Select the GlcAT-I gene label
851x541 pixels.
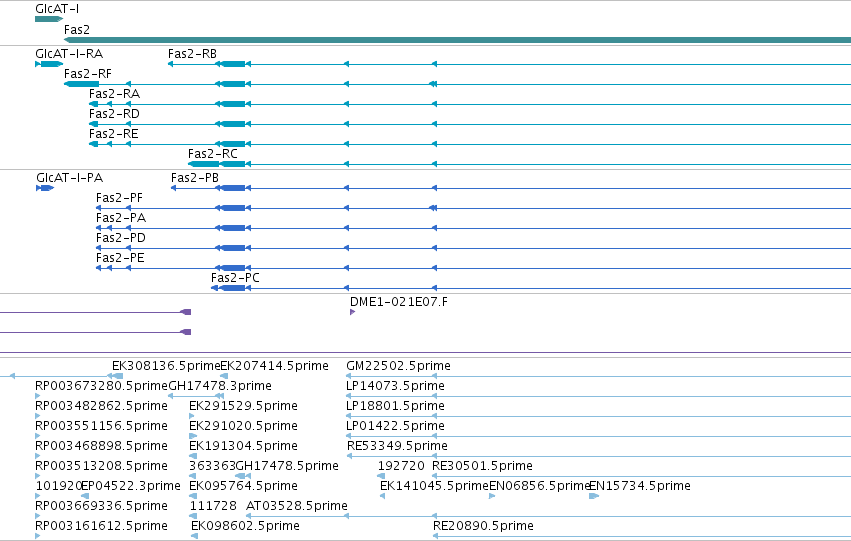click(x=57, y=9)
